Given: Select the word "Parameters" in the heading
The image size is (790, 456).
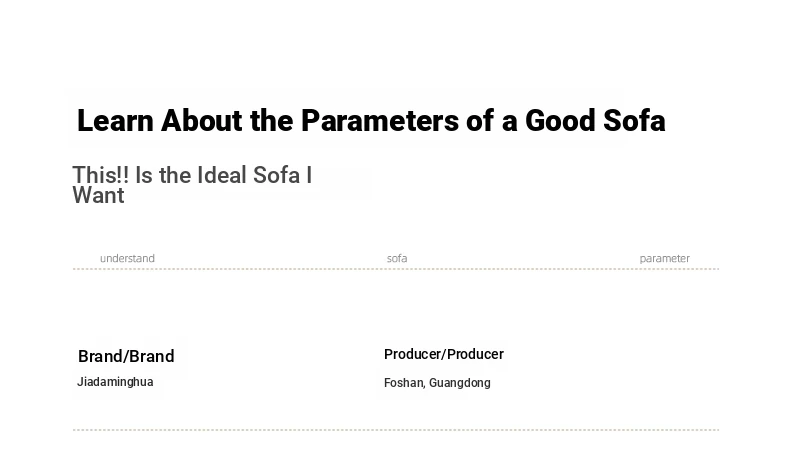Looking at the screenshot, I should 380,121.
